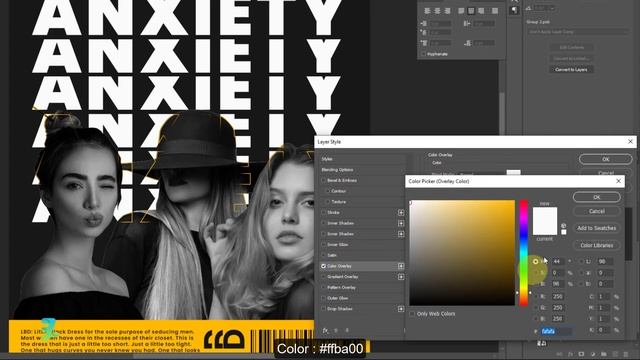Enable the Gradient Overlay checkbox

click(x=323, y=277)
